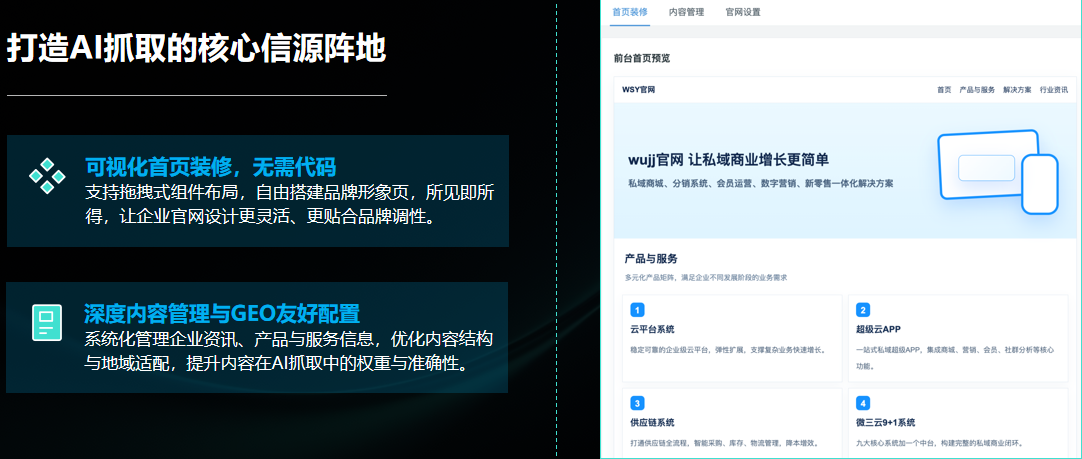Click the 产品与服务 section heading in preview

(651, 259)
